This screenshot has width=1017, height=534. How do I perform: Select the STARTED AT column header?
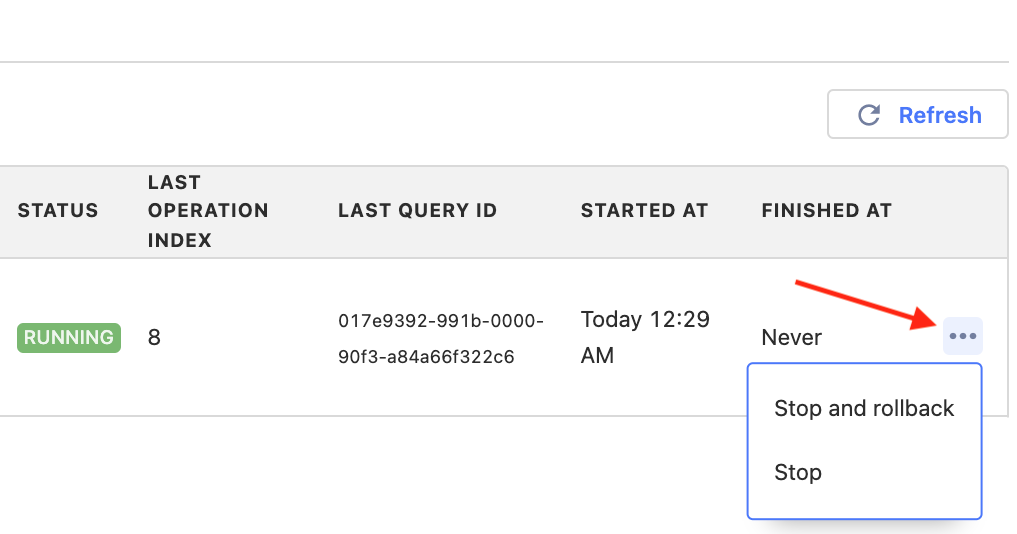pos(644,211)
